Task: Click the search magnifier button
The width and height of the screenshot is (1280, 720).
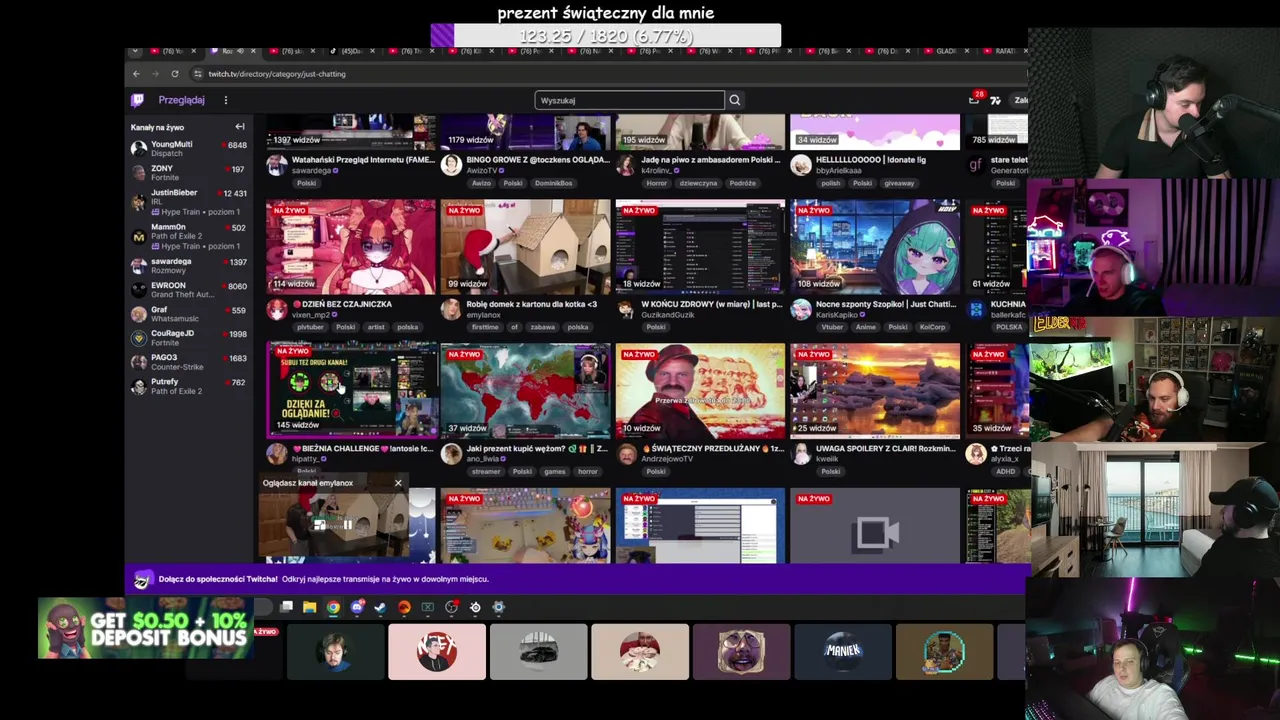Action: [x=735, y=100]
